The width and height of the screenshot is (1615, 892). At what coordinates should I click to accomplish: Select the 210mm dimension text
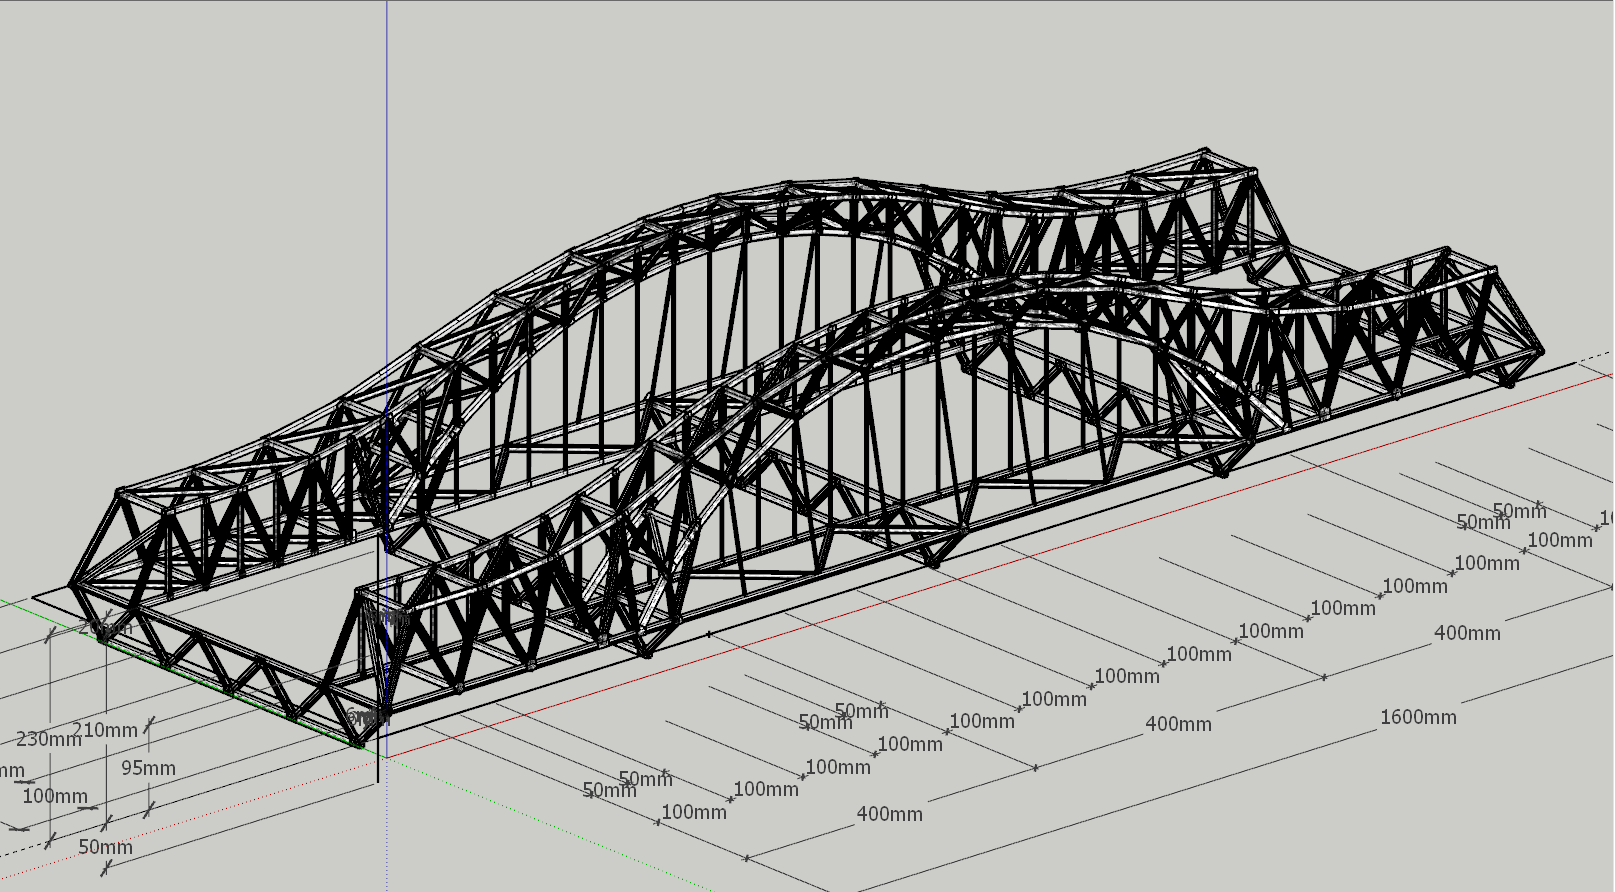tap(105, 730)
